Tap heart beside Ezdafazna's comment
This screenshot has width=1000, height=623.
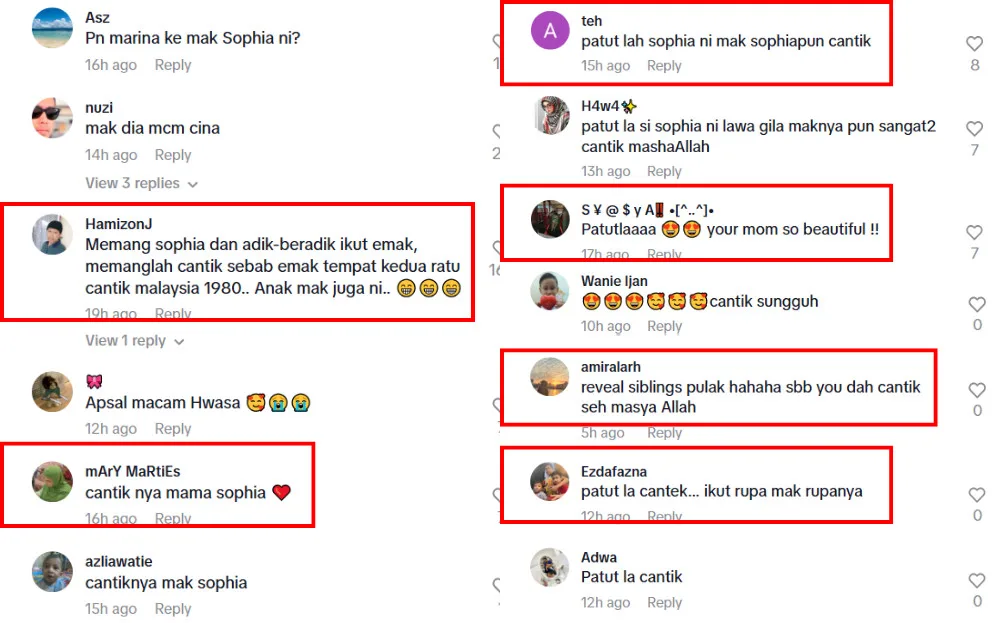(976, 494)
